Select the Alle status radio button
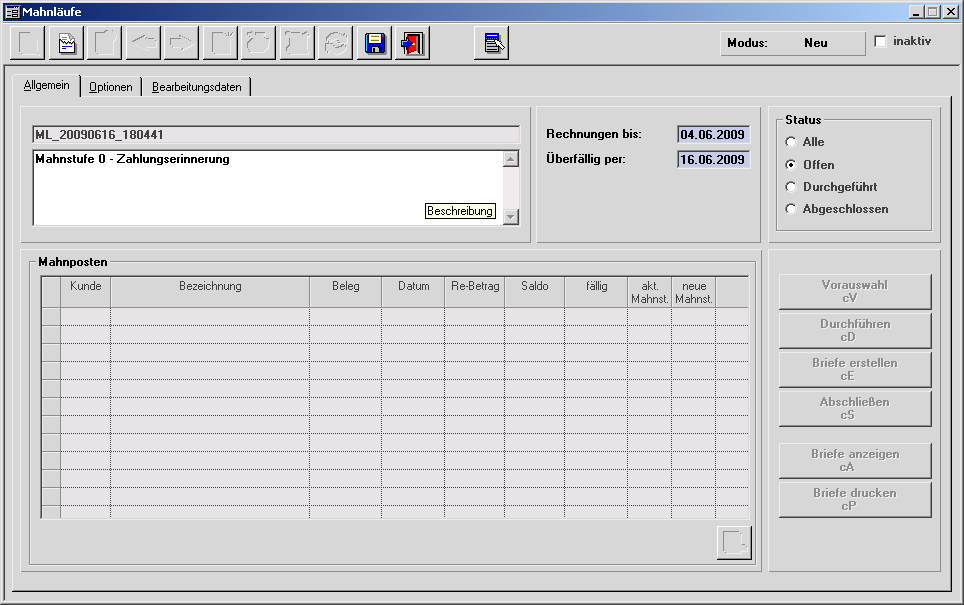 tap(792, 142)
